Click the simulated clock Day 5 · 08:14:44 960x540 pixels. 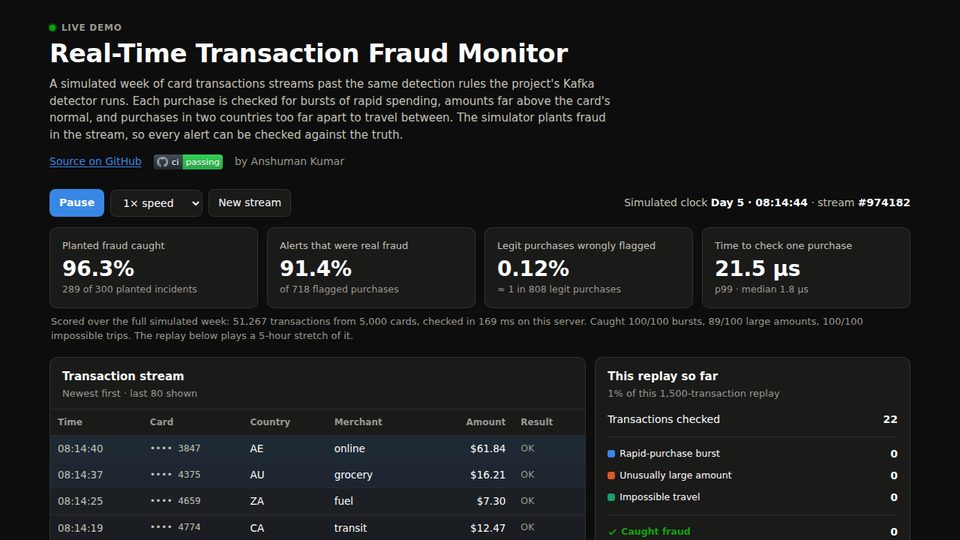click(759, 203)
